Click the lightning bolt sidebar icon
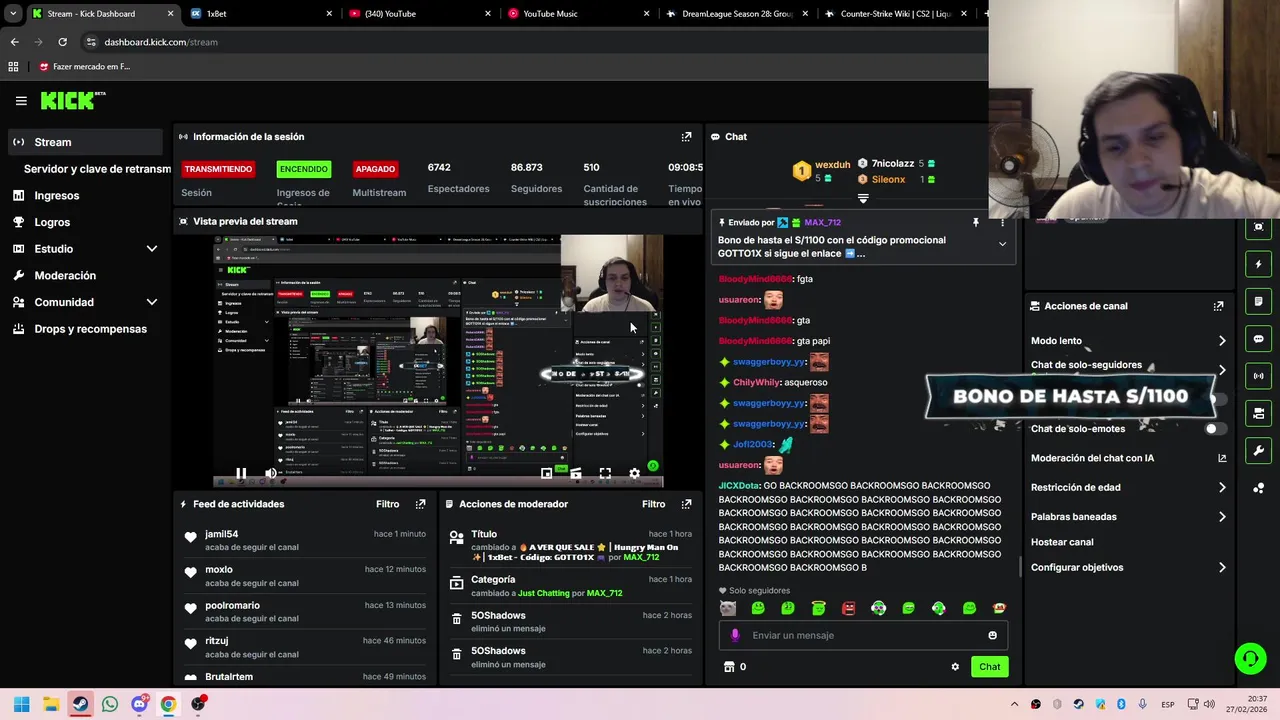The height and width of the screenshot is (720, 1280). coord(1259,264)
